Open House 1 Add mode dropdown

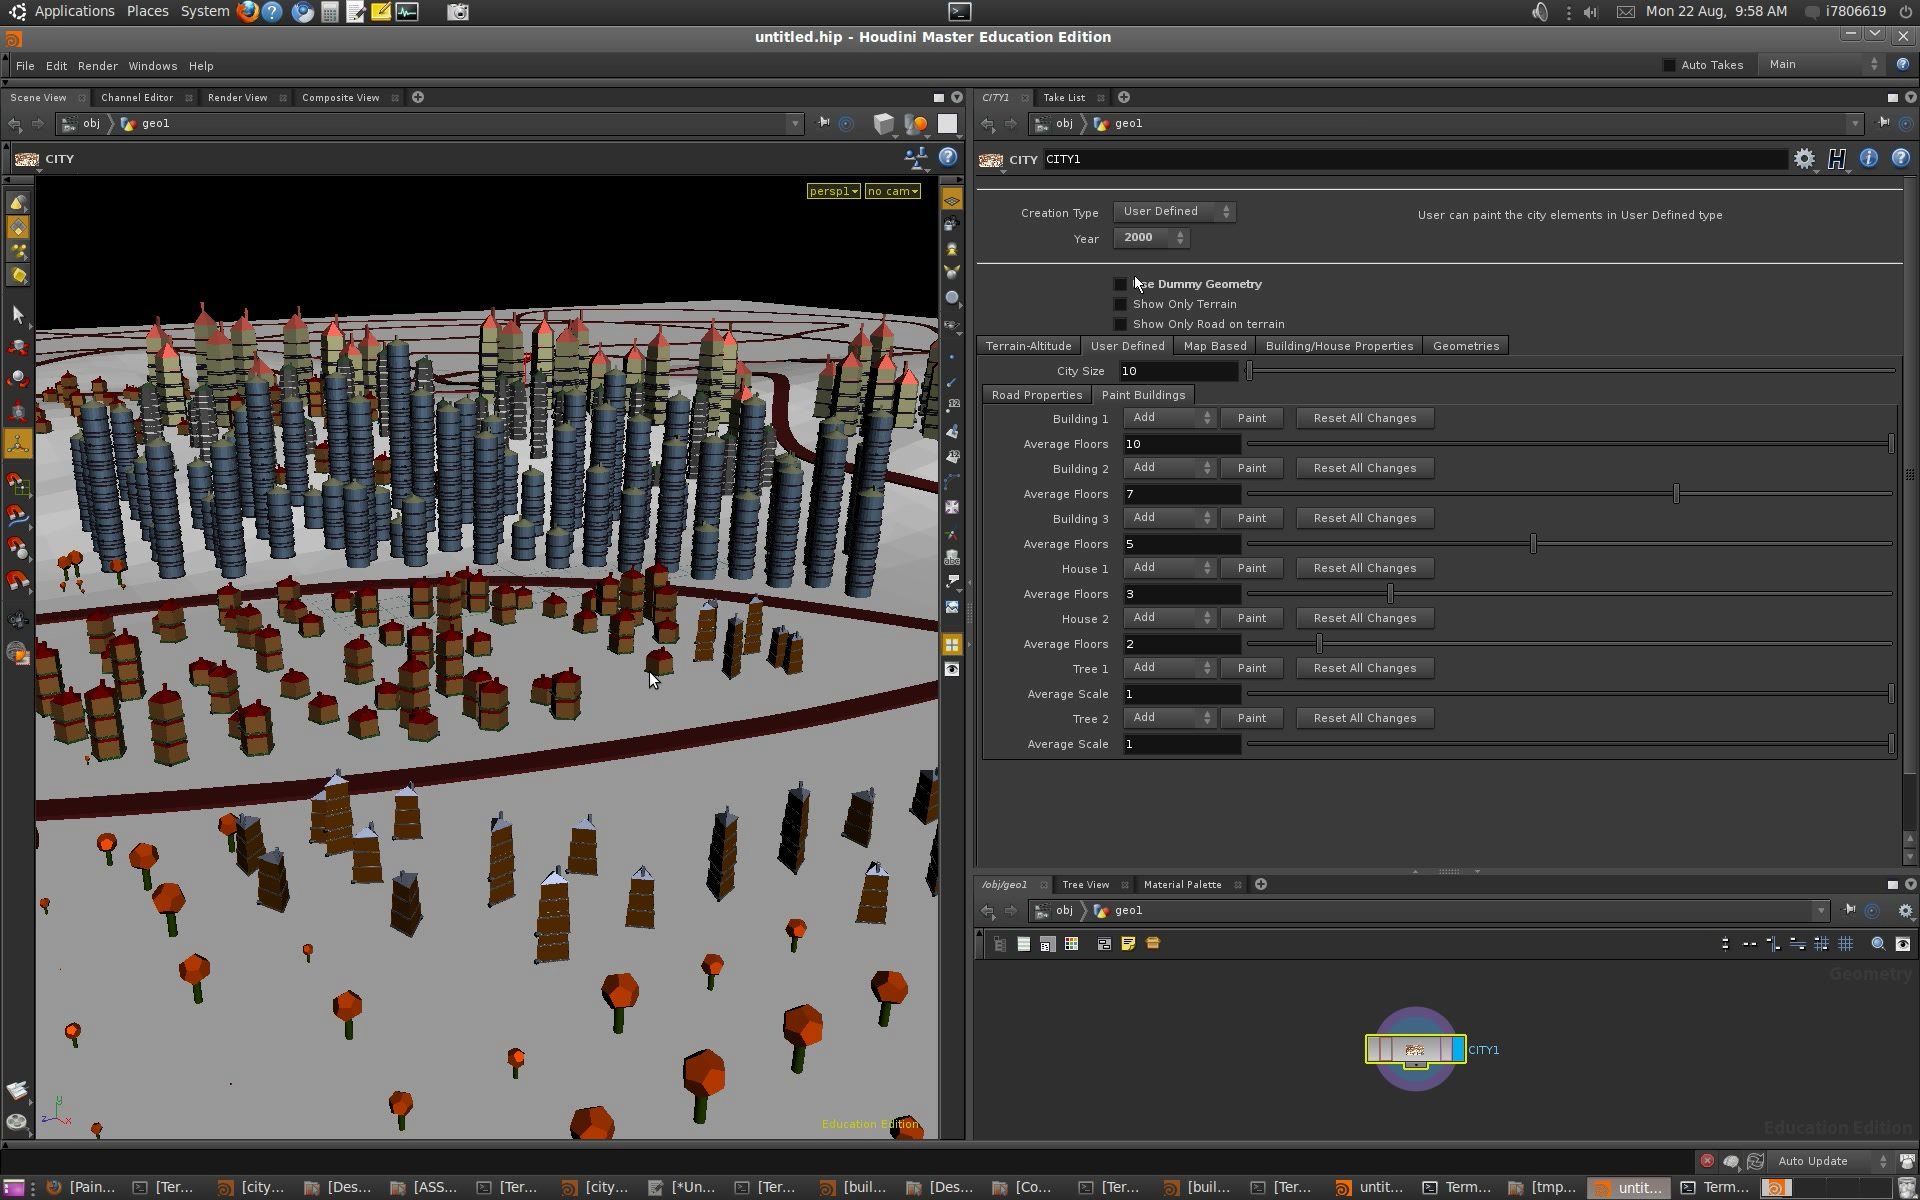pyautogui.click(x=1169, y=568)
